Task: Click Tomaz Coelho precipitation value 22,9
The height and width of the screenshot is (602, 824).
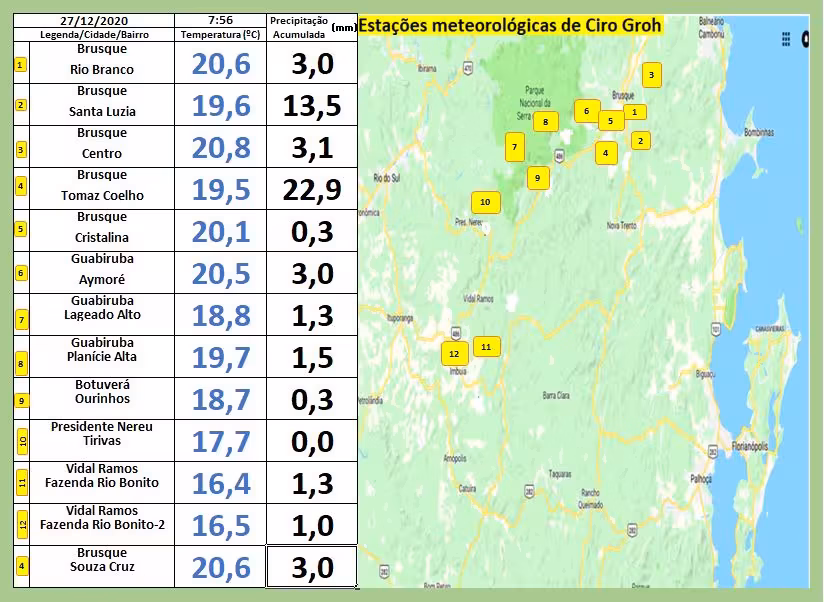Action: [312, 188]
